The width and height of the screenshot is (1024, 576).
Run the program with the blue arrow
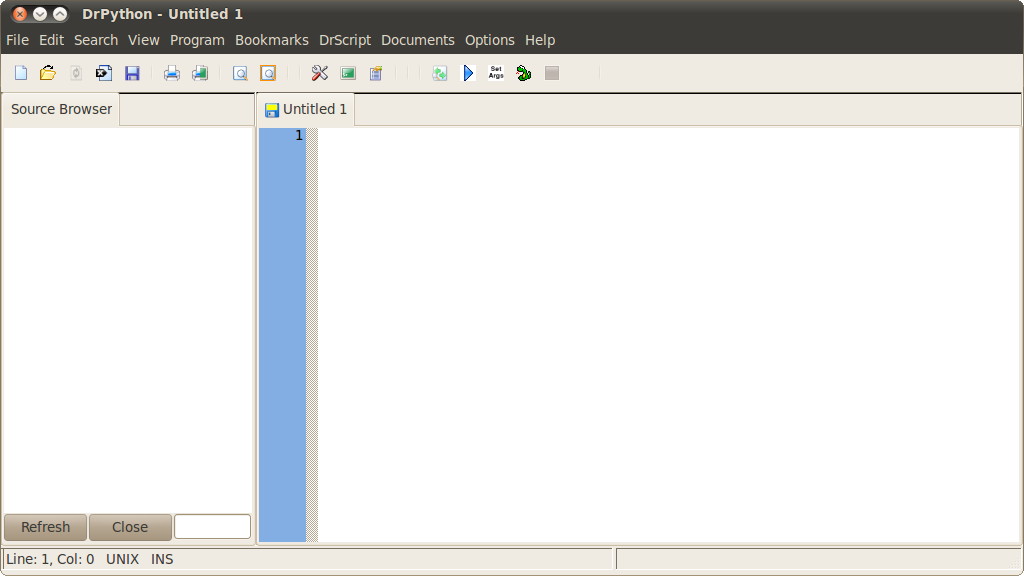pyautogui.click(x=468, y=73)
